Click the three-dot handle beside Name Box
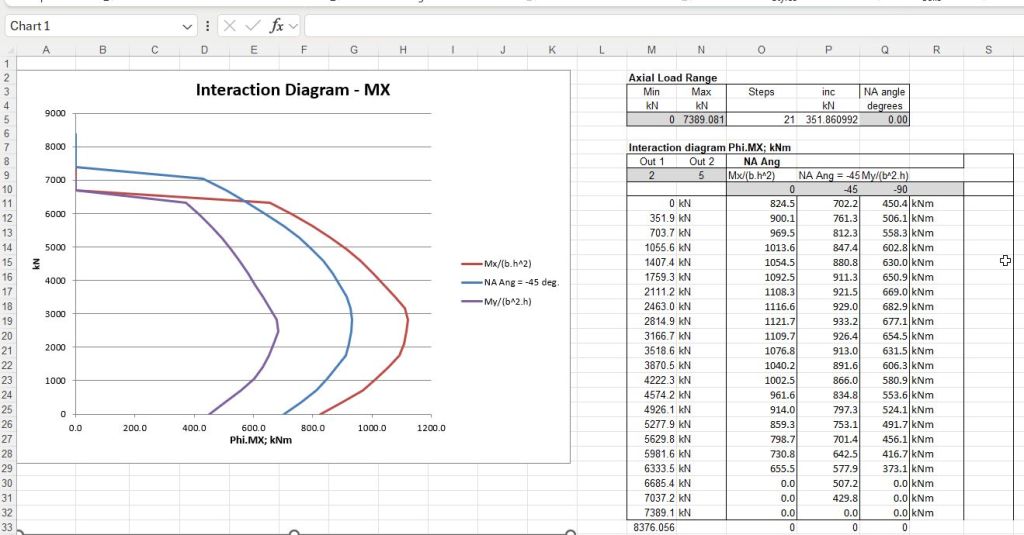 207,26
